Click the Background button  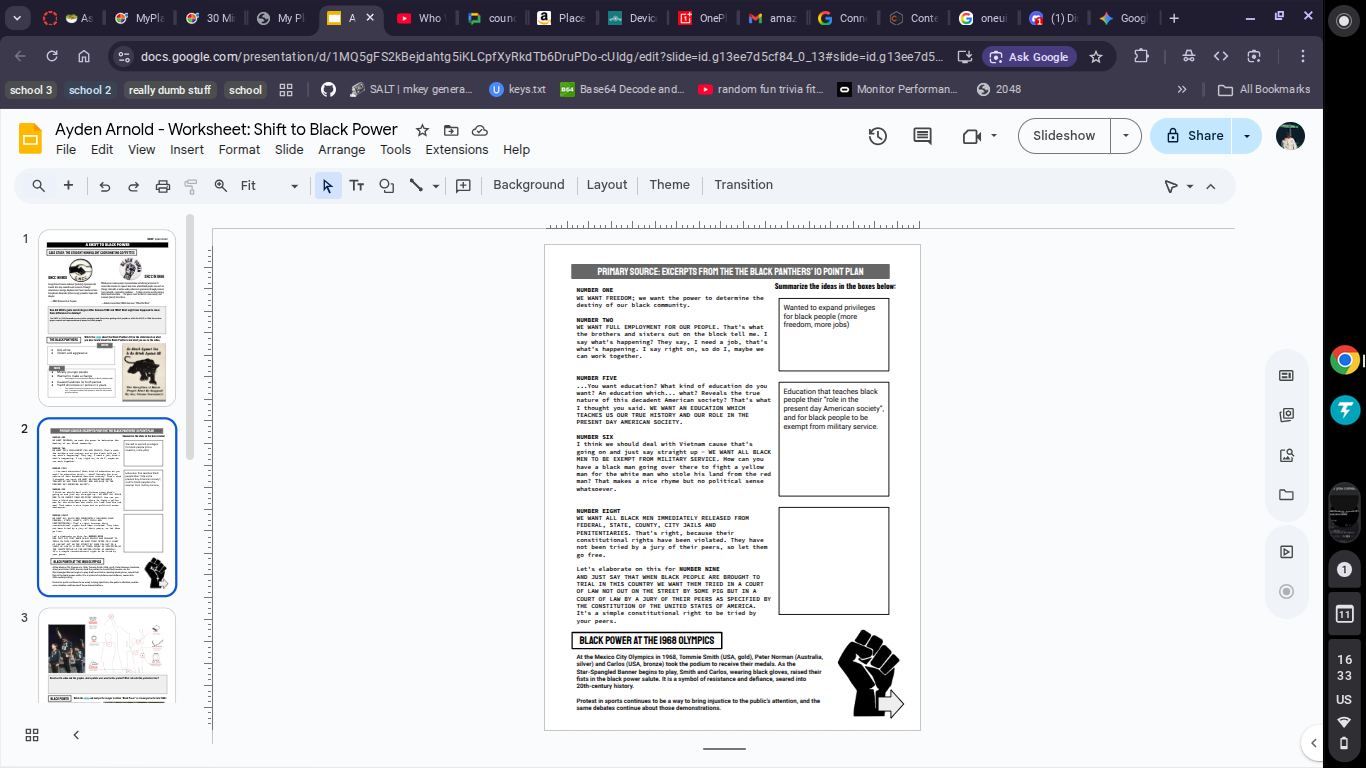coord(528,185)
